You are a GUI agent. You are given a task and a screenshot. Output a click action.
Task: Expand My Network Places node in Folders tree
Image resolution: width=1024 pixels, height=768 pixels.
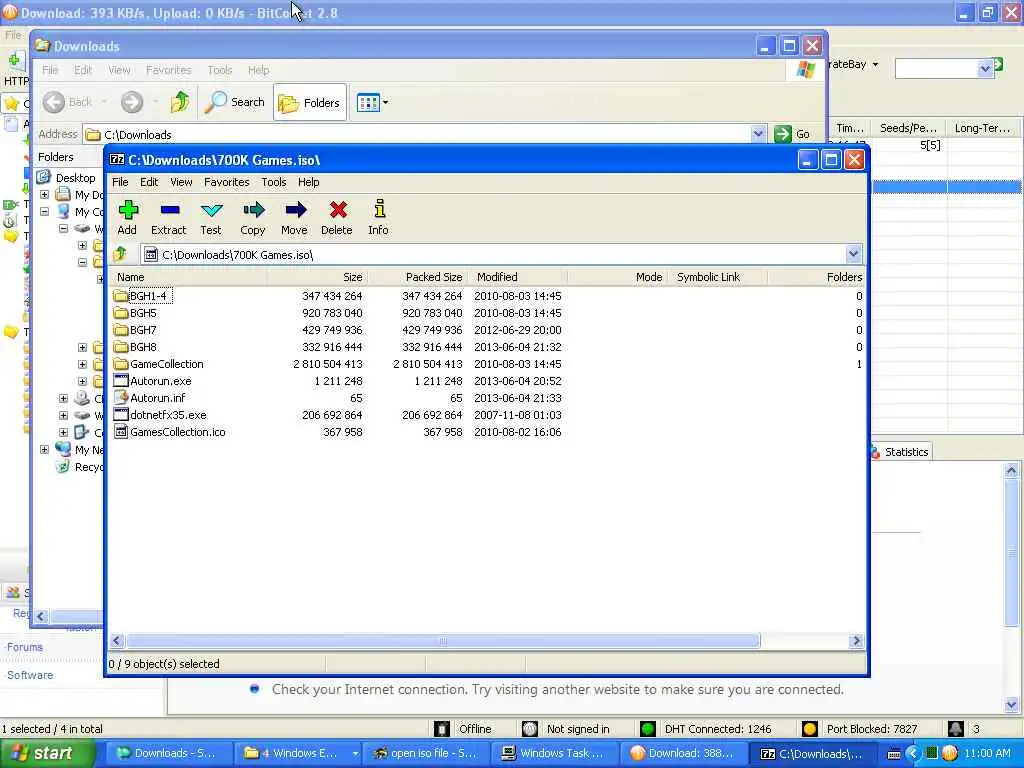(x=44, y=449)
